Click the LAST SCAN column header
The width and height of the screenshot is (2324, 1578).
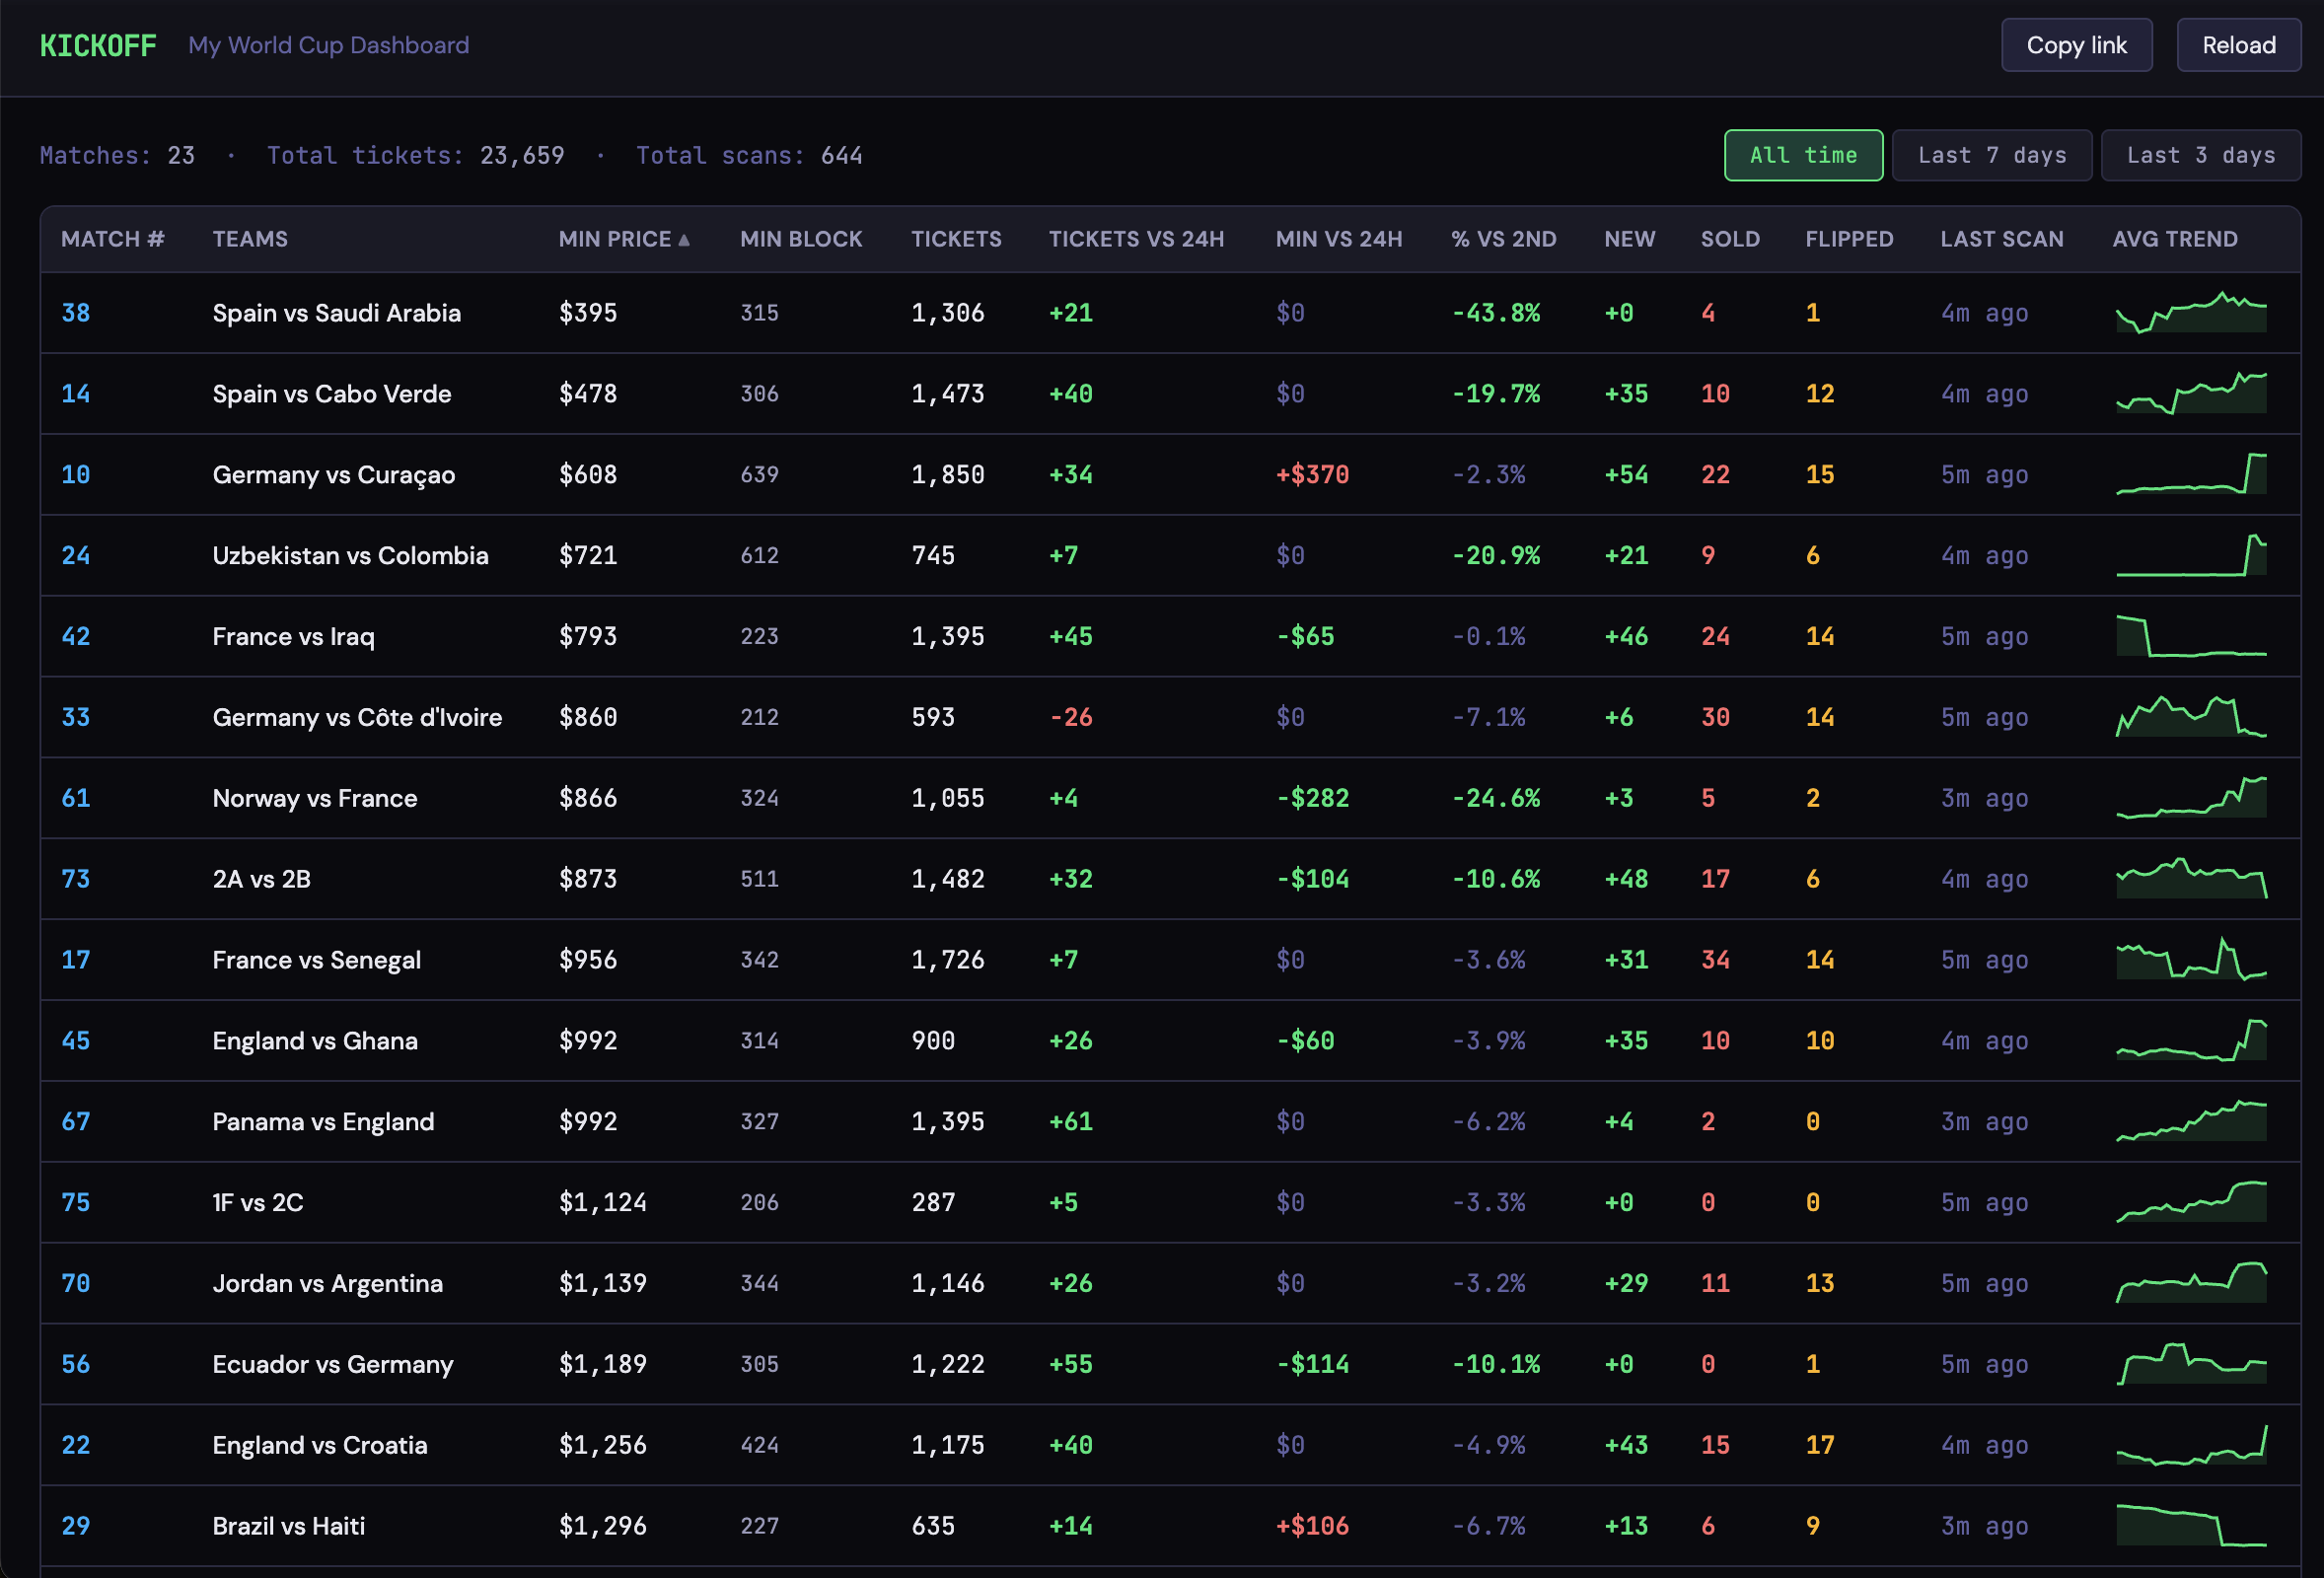point(2002,239)
